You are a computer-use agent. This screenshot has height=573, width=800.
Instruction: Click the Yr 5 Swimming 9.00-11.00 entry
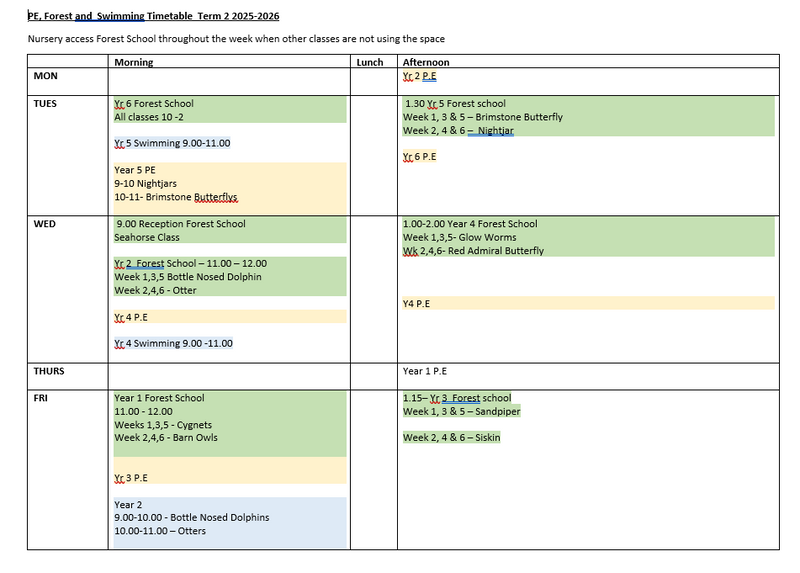tap(172, 144)
